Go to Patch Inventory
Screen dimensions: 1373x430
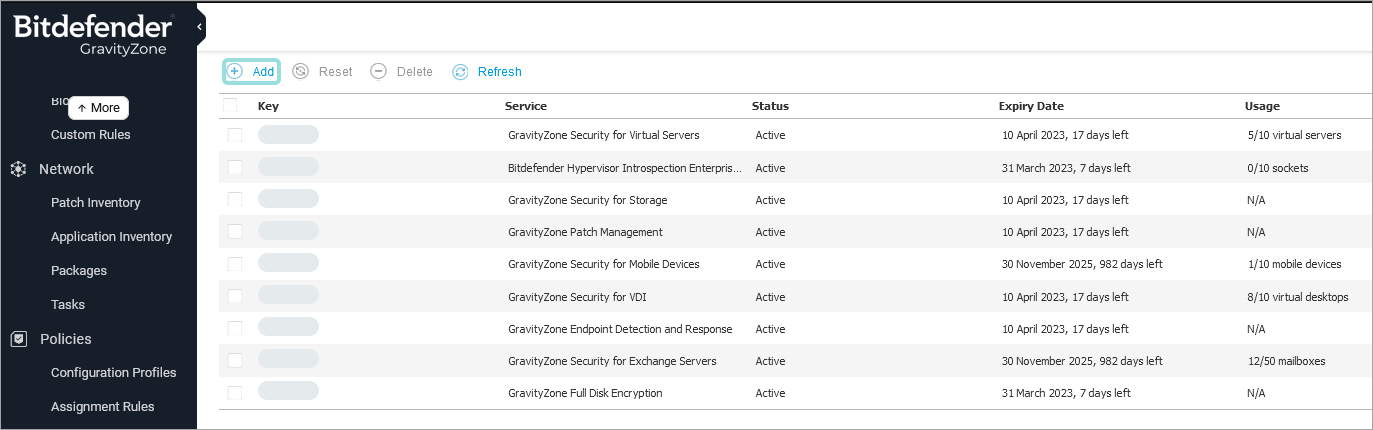click(x=96, y=203)
